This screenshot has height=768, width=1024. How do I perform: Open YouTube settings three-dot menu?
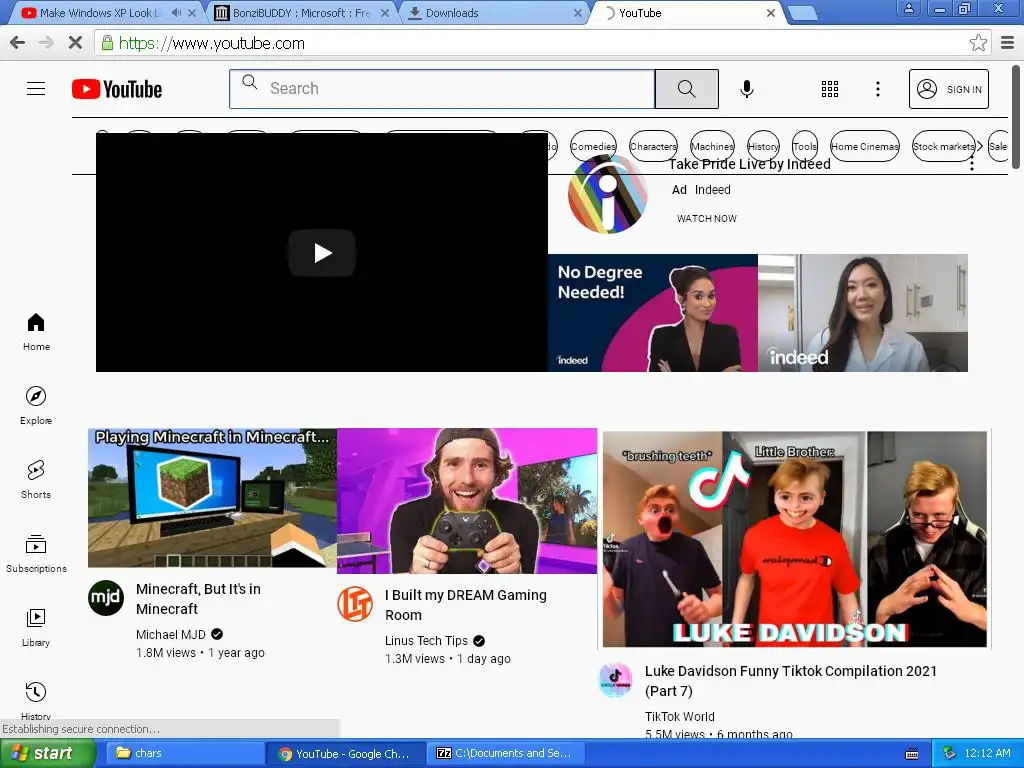878,89
